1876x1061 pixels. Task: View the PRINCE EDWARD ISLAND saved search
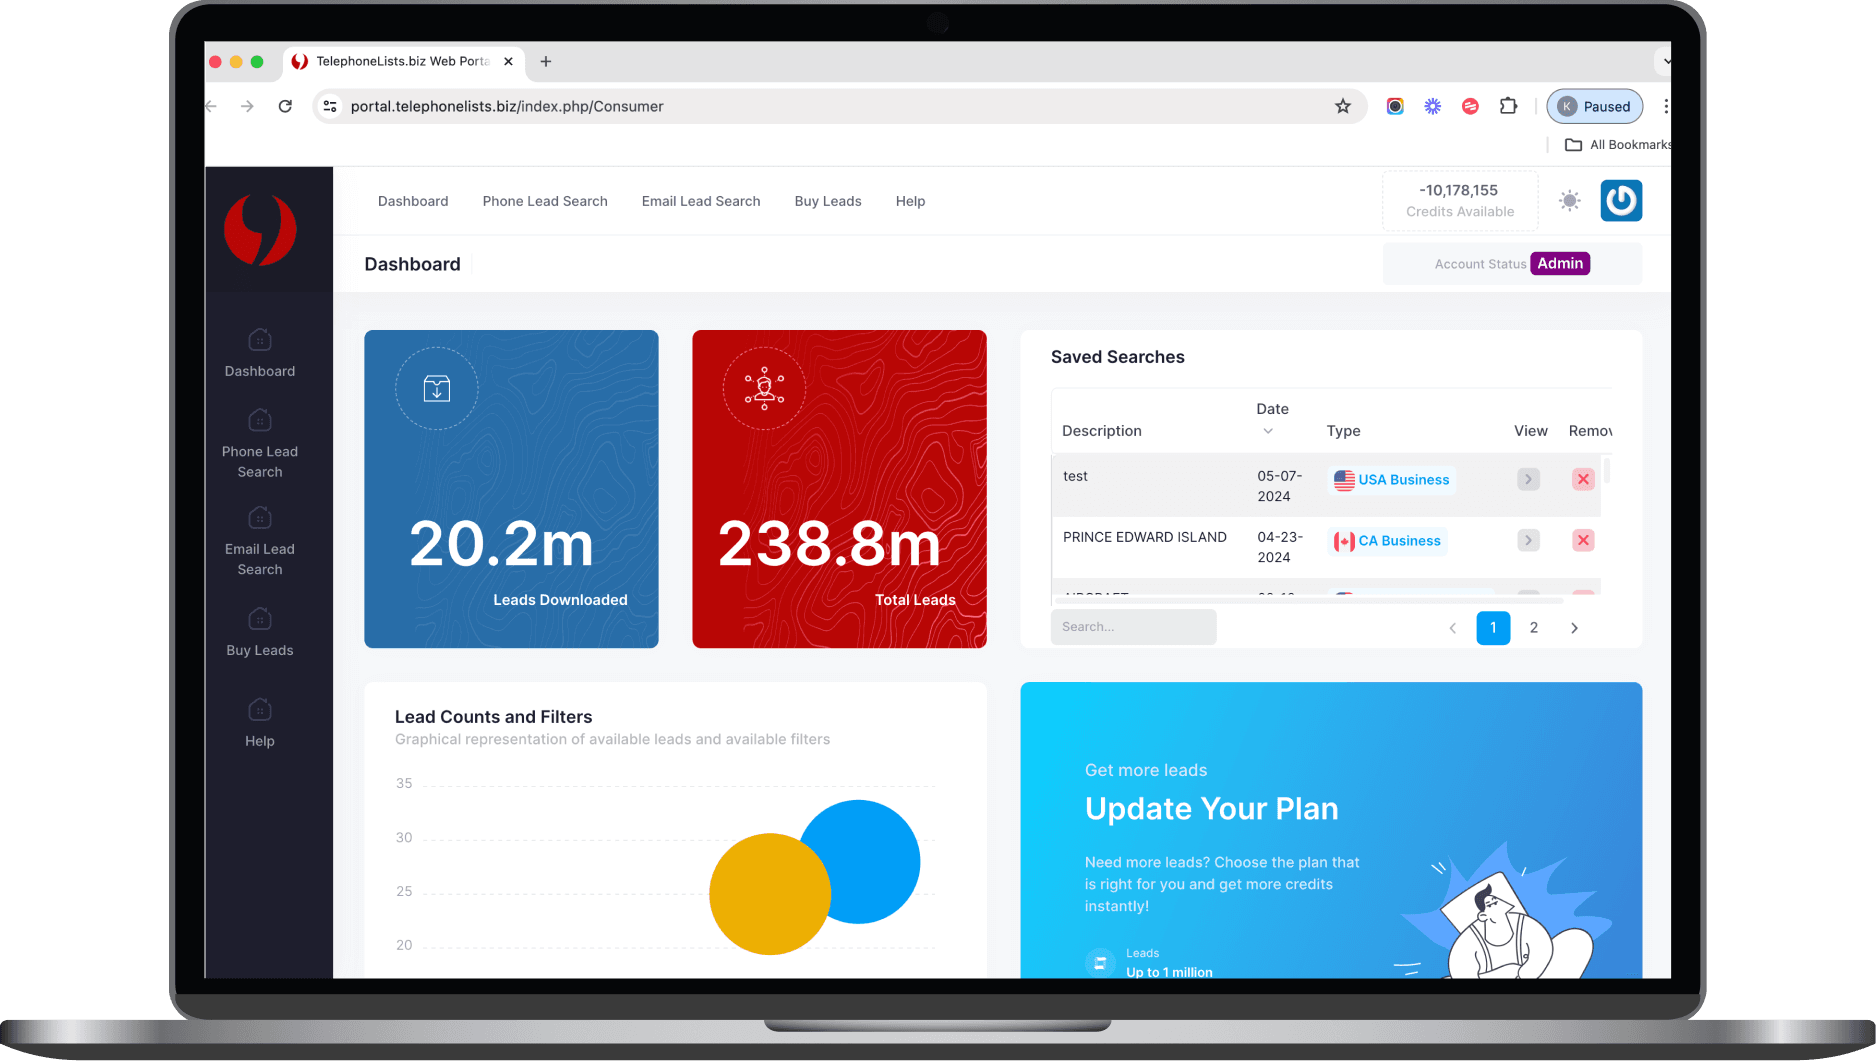1528,540
